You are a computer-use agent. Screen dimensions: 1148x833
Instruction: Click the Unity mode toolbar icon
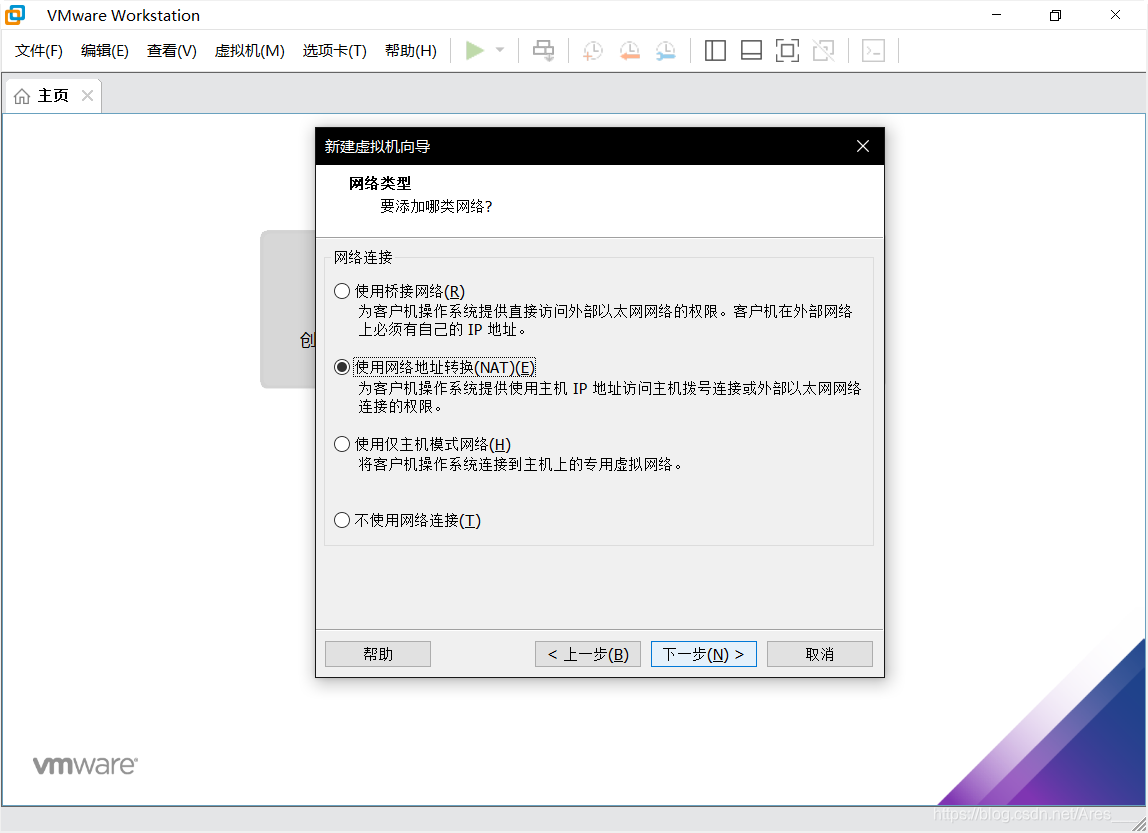(x=824, y=51)
